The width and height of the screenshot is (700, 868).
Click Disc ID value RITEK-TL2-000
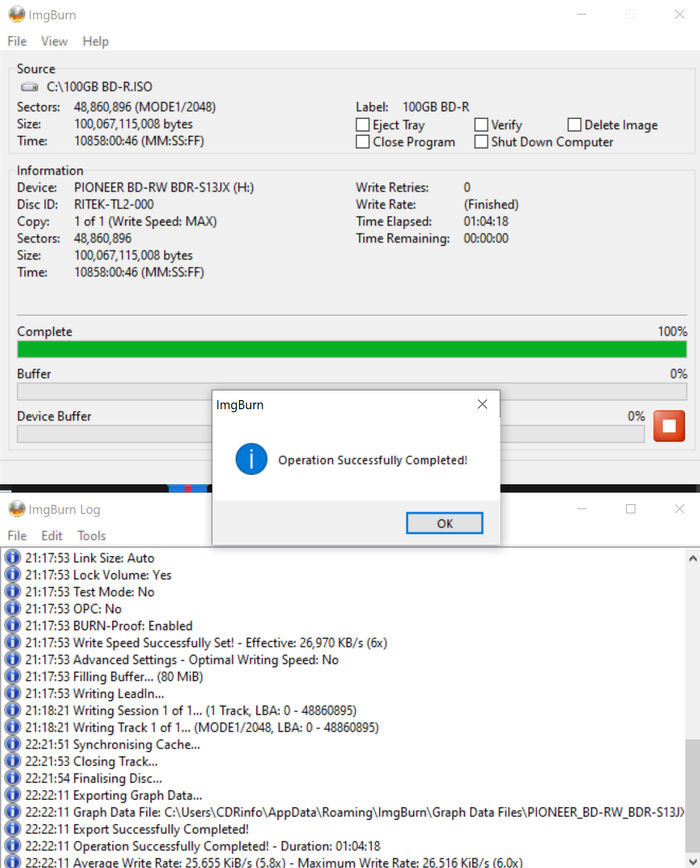[114, 205]
